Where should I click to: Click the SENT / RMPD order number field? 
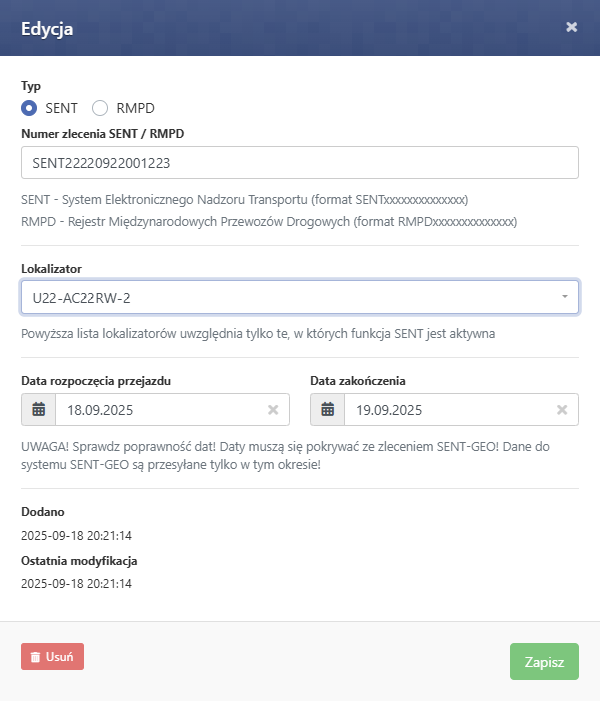pyautogui.click(x=300, y=163)
